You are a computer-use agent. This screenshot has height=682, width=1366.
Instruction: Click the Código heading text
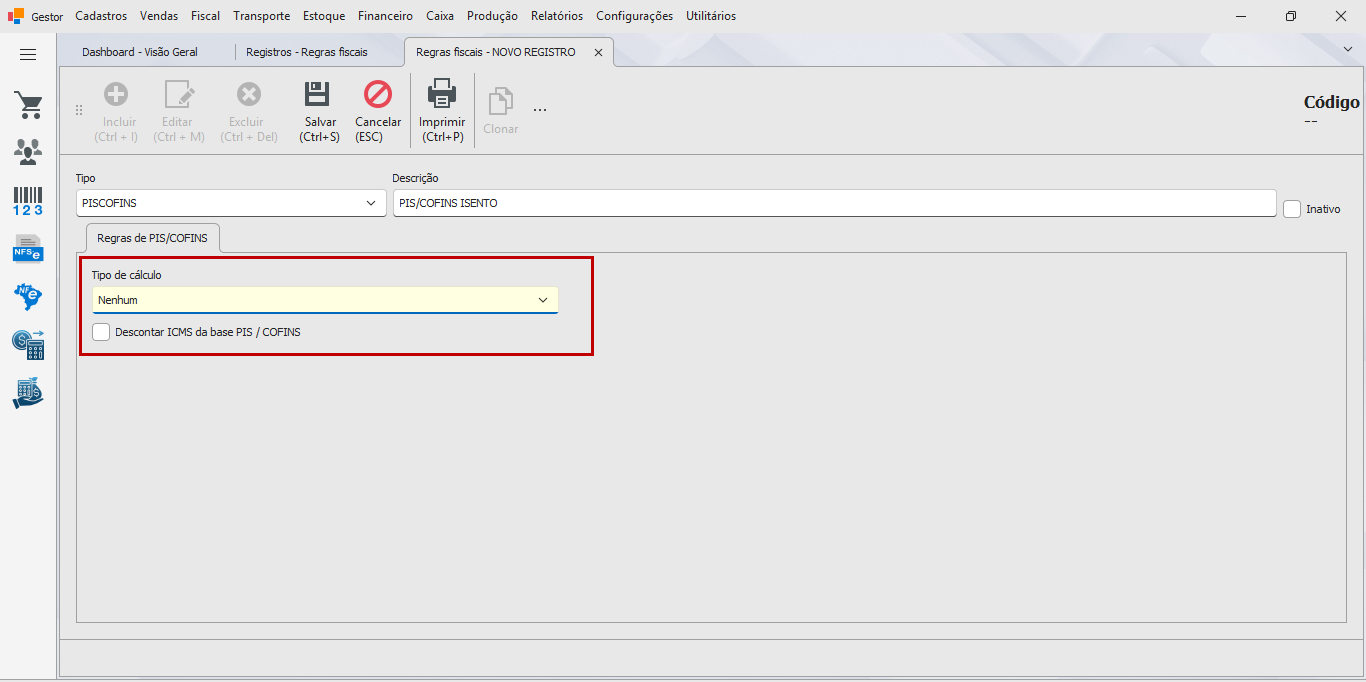pyautogui.click(x=1332, y=102)
